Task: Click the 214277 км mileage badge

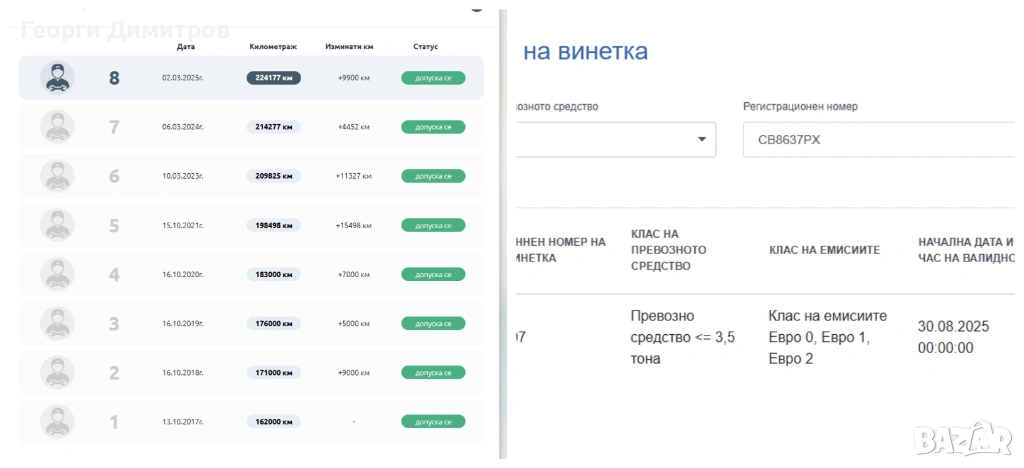Action: [274, 127]
